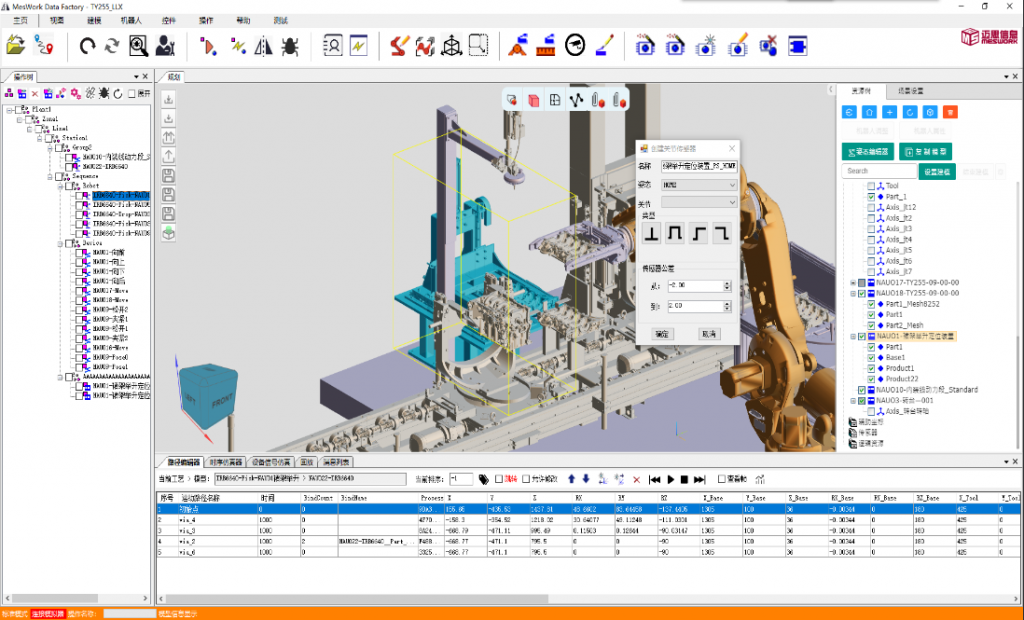Viewport: 1024px width, 620px height.
Task: Select the dashed rectangle selection tool
Action: point(479,45)
